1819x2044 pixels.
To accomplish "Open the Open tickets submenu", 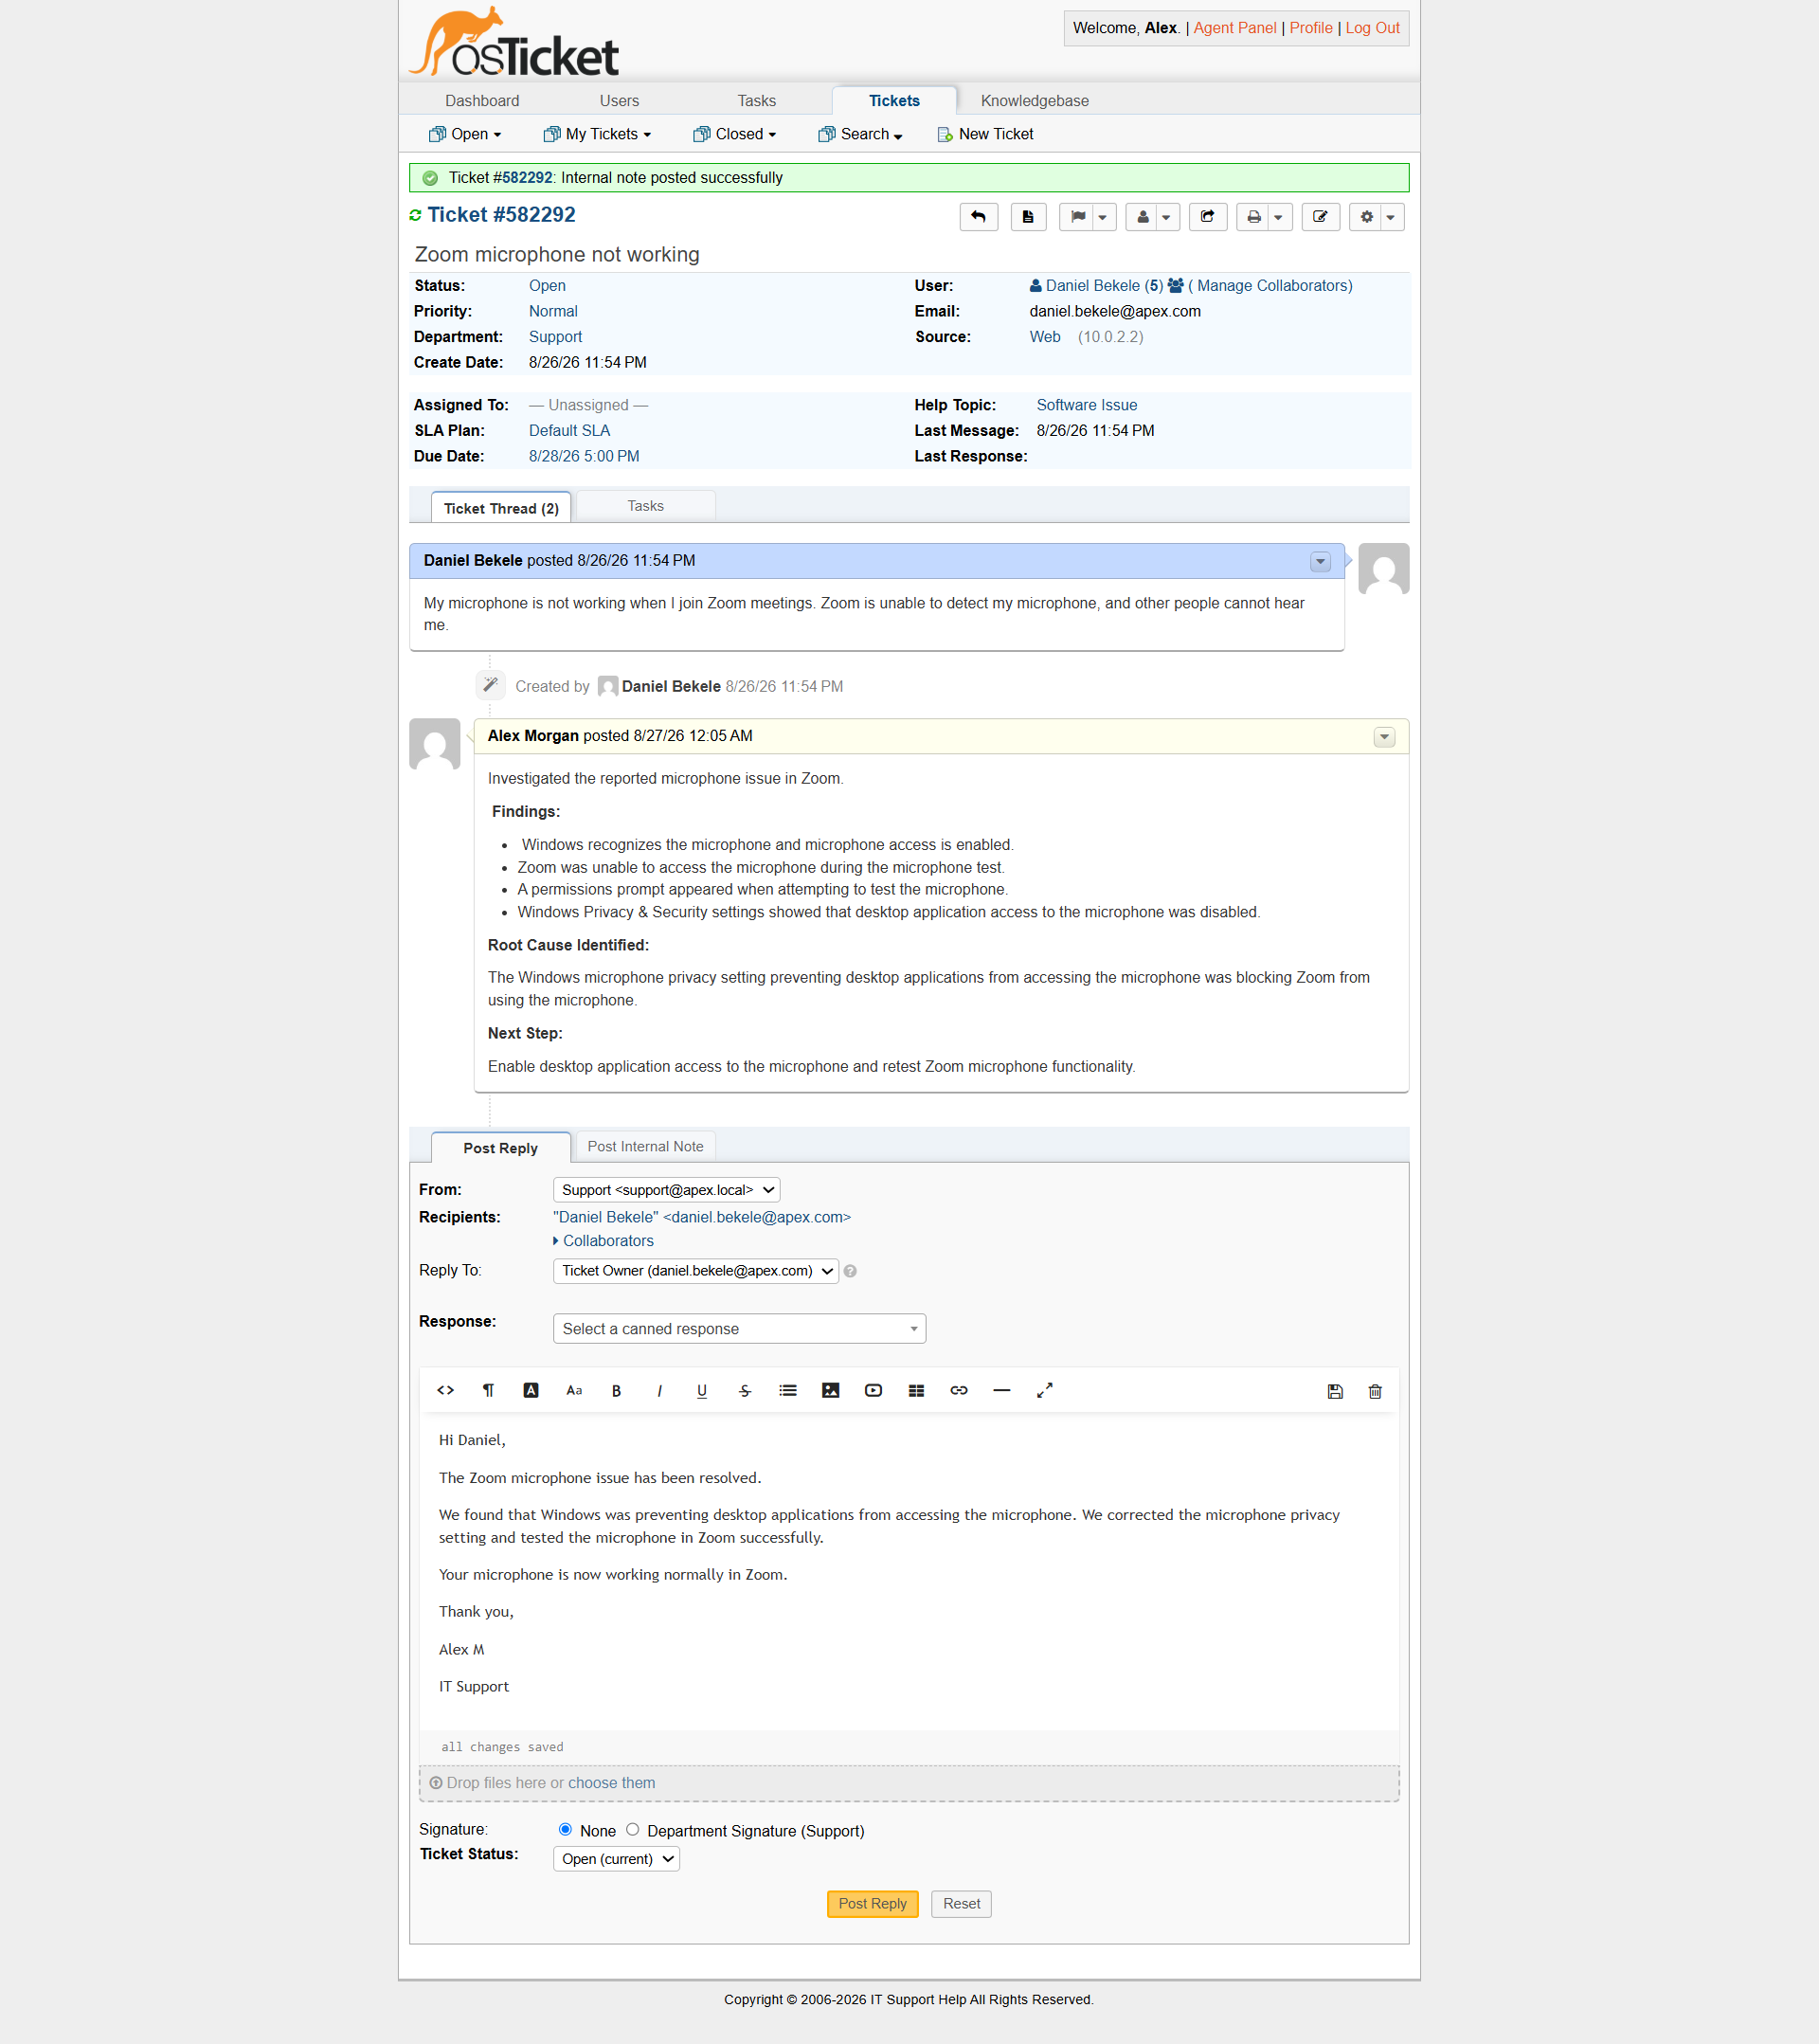I will 465,134.
